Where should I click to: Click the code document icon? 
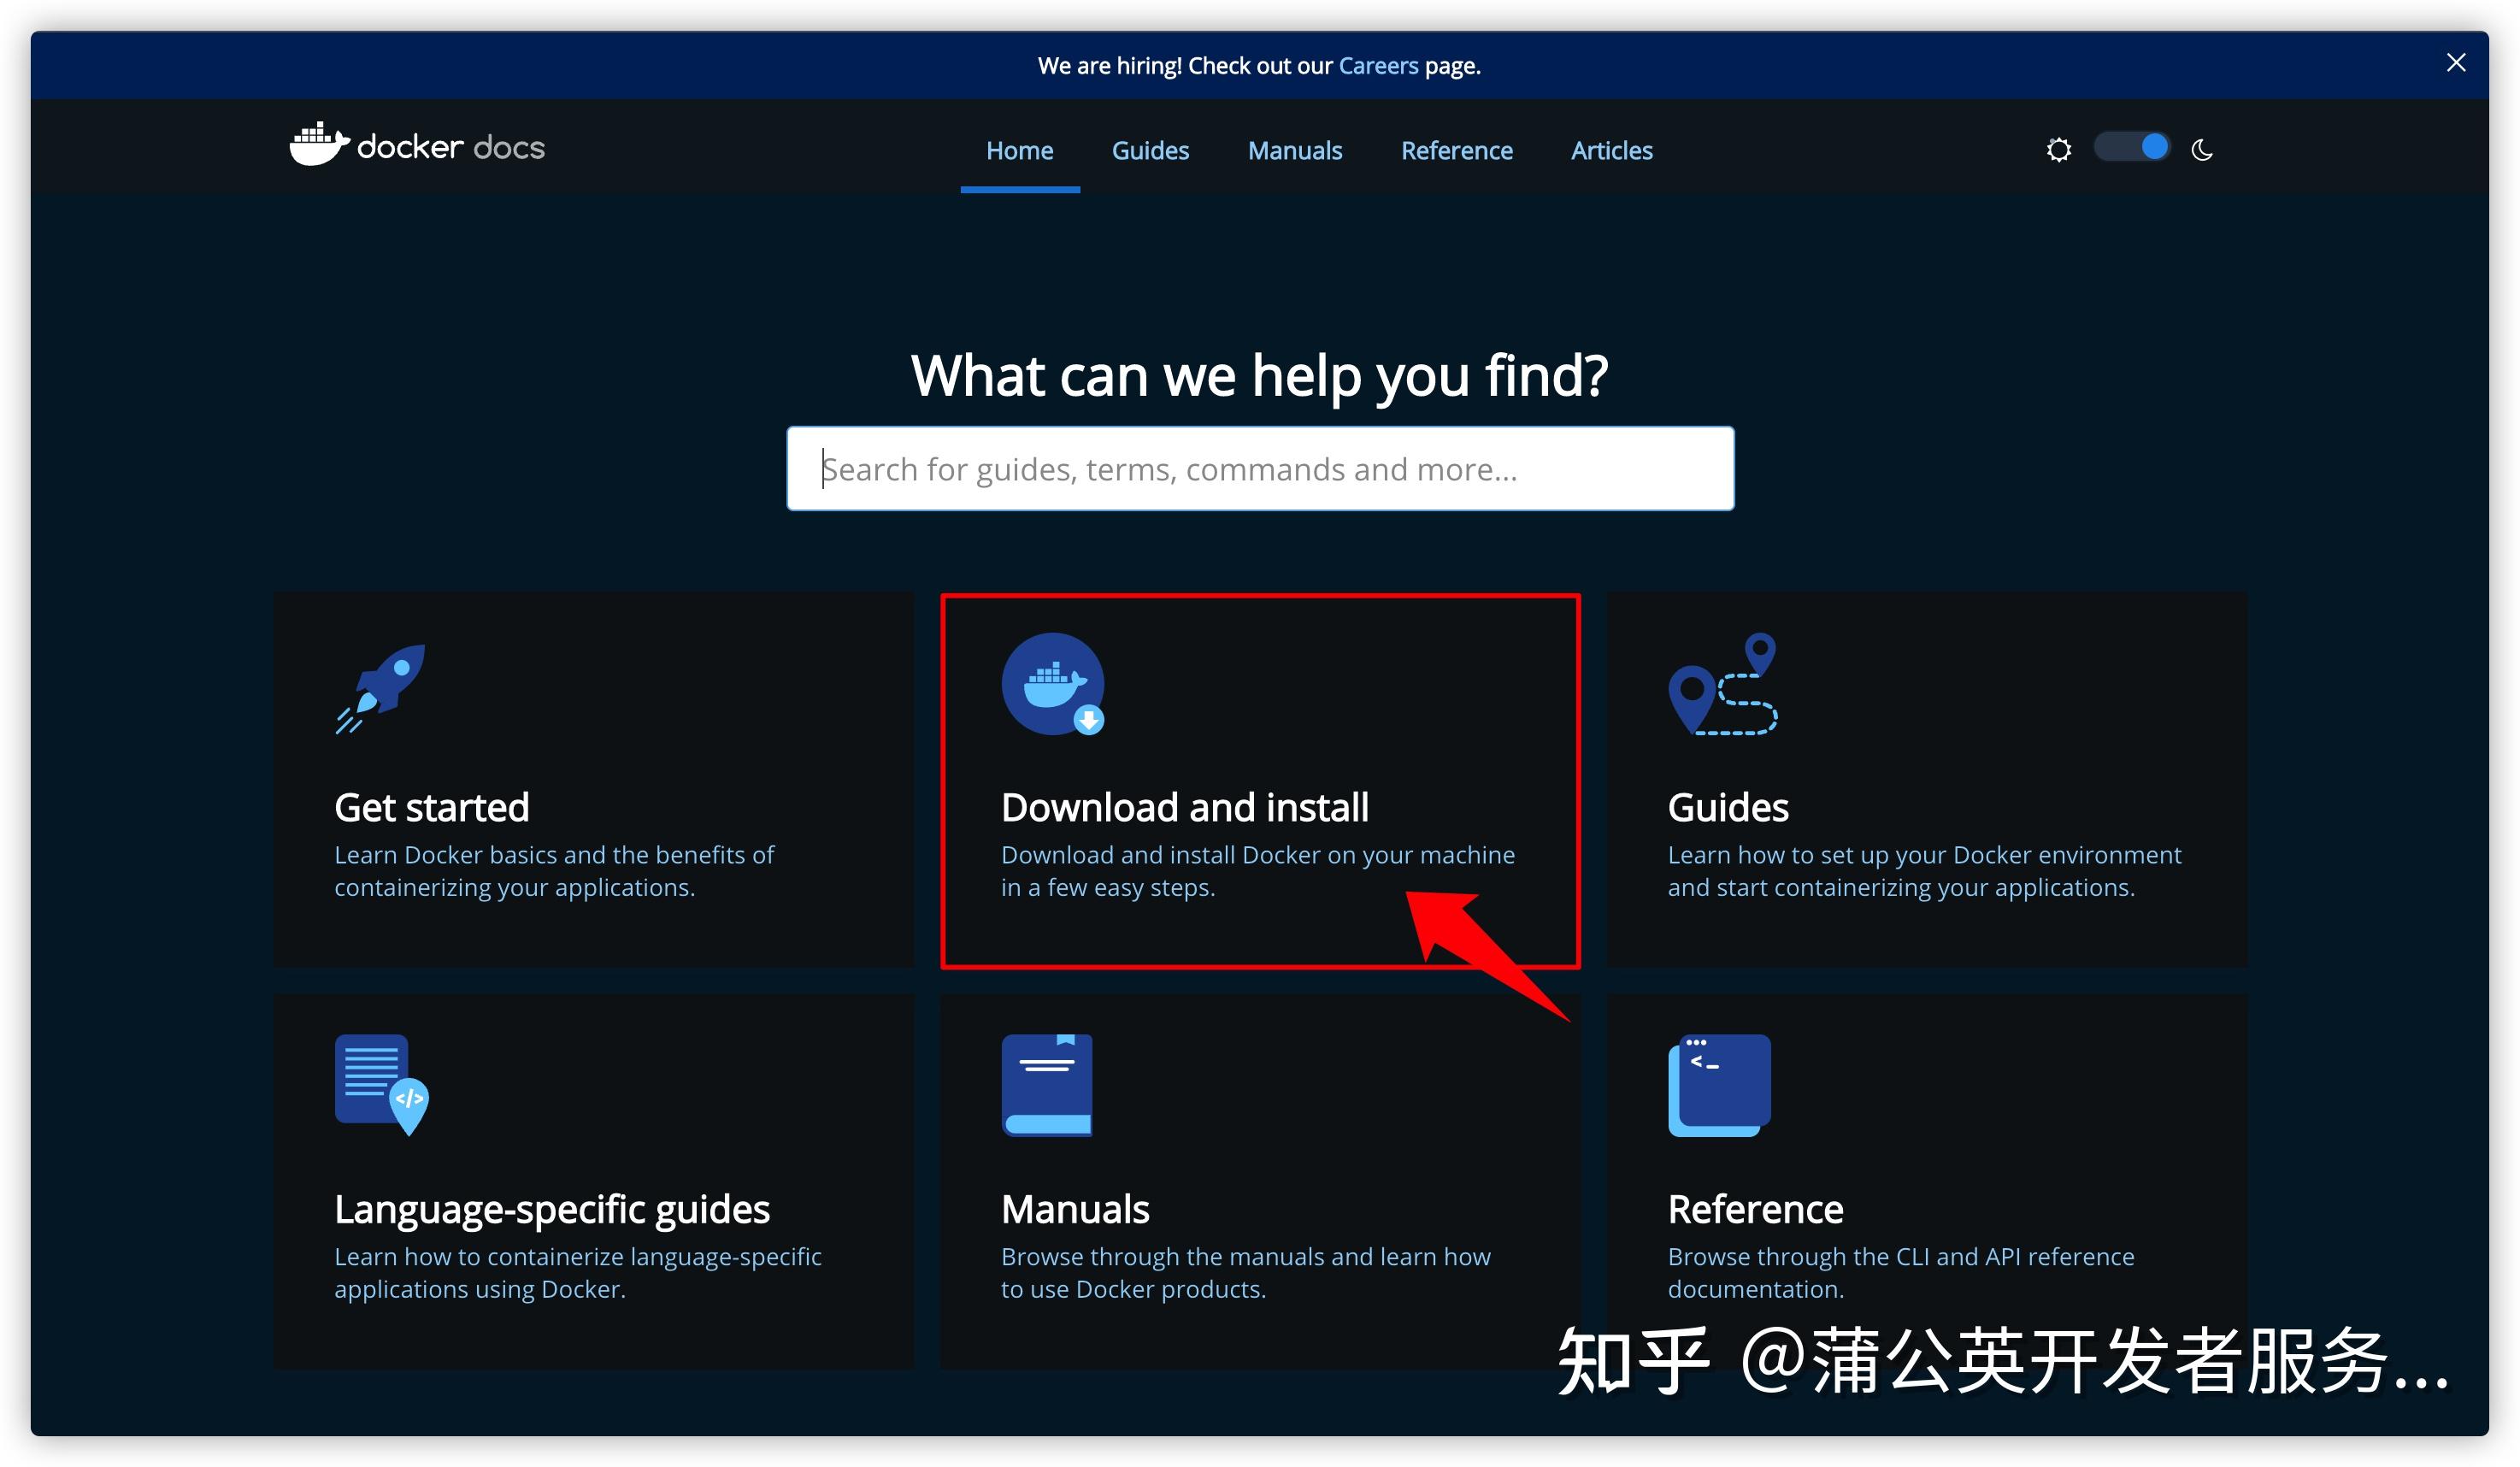(x=382, y=1085)
